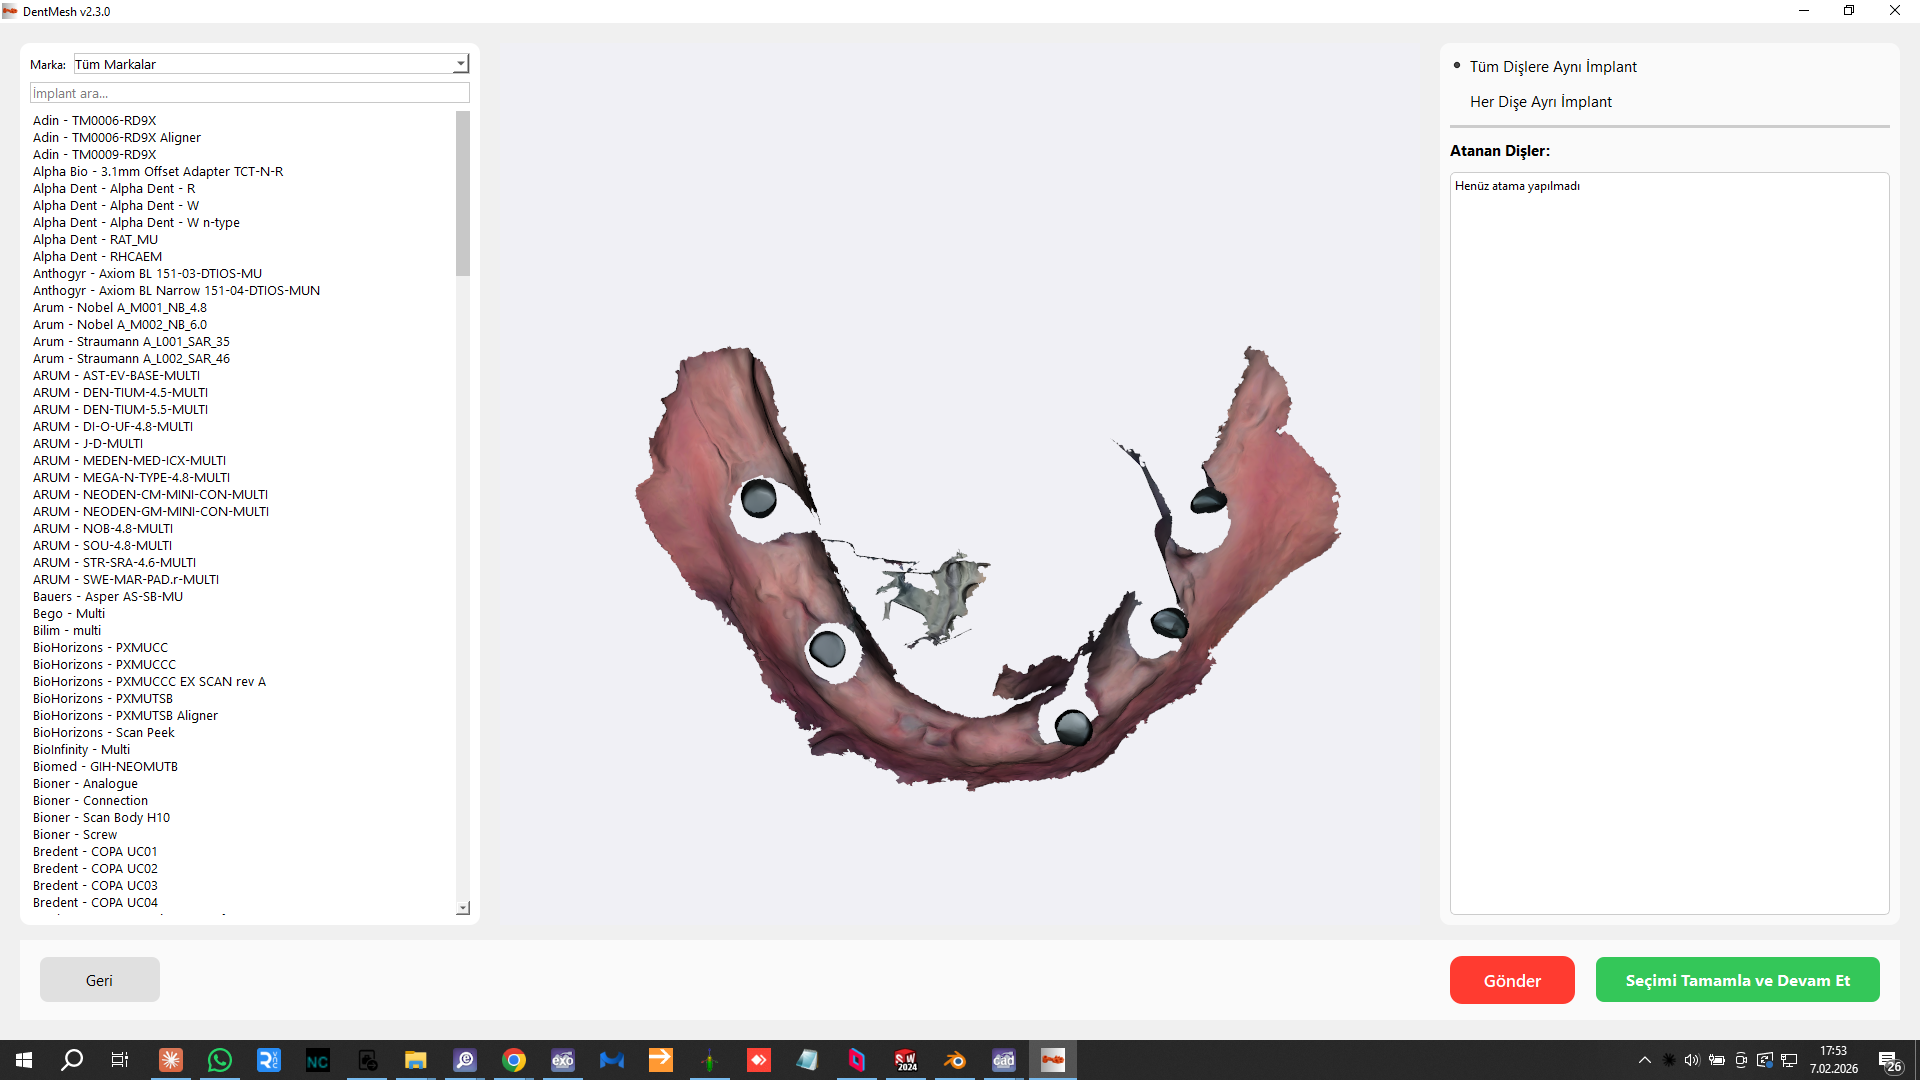Screen dimensions: 1920x1080
Task: Open exocad taskbar icon
Action: [563, 1060]
